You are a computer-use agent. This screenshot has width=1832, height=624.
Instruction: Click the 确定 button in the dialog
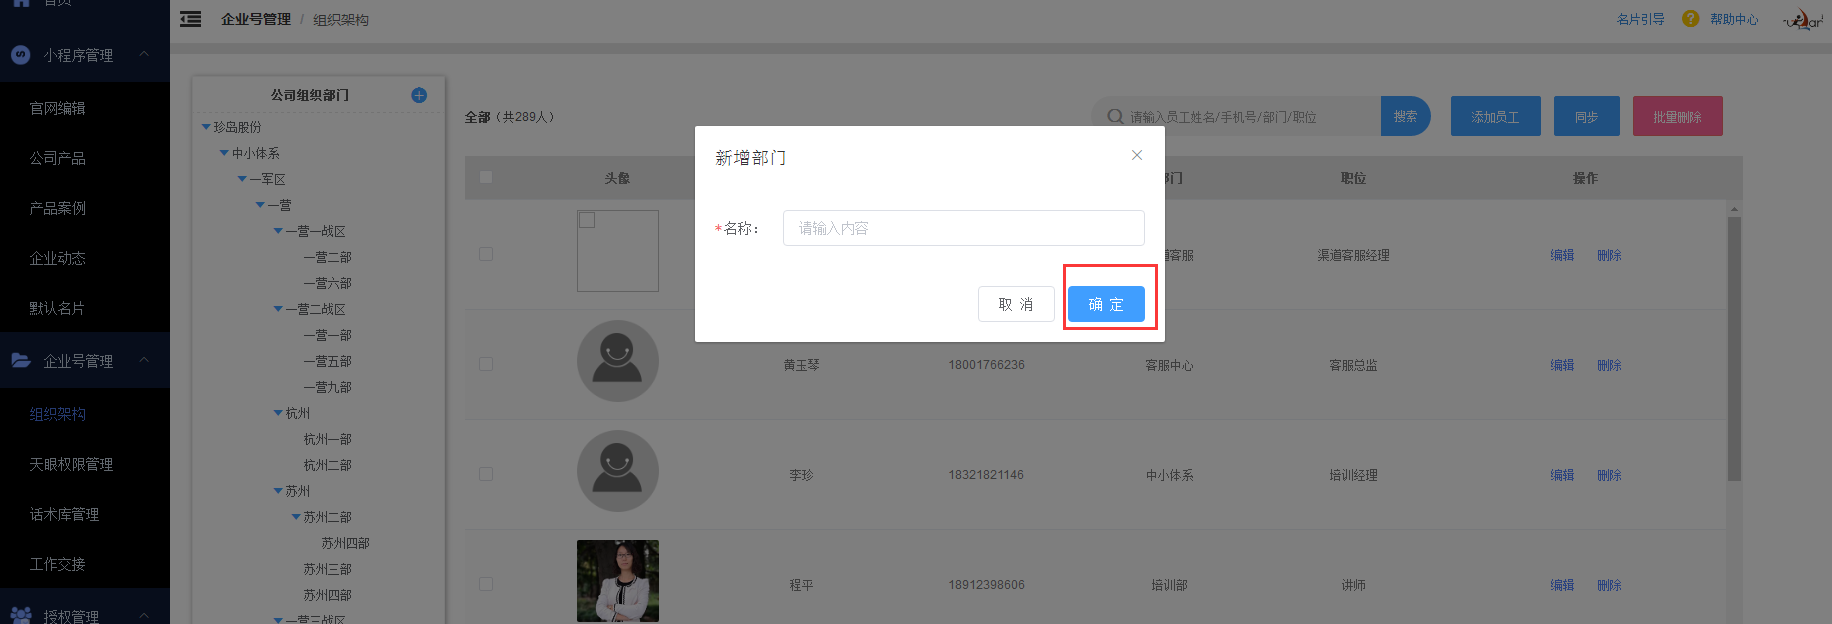coord(1106,304)
